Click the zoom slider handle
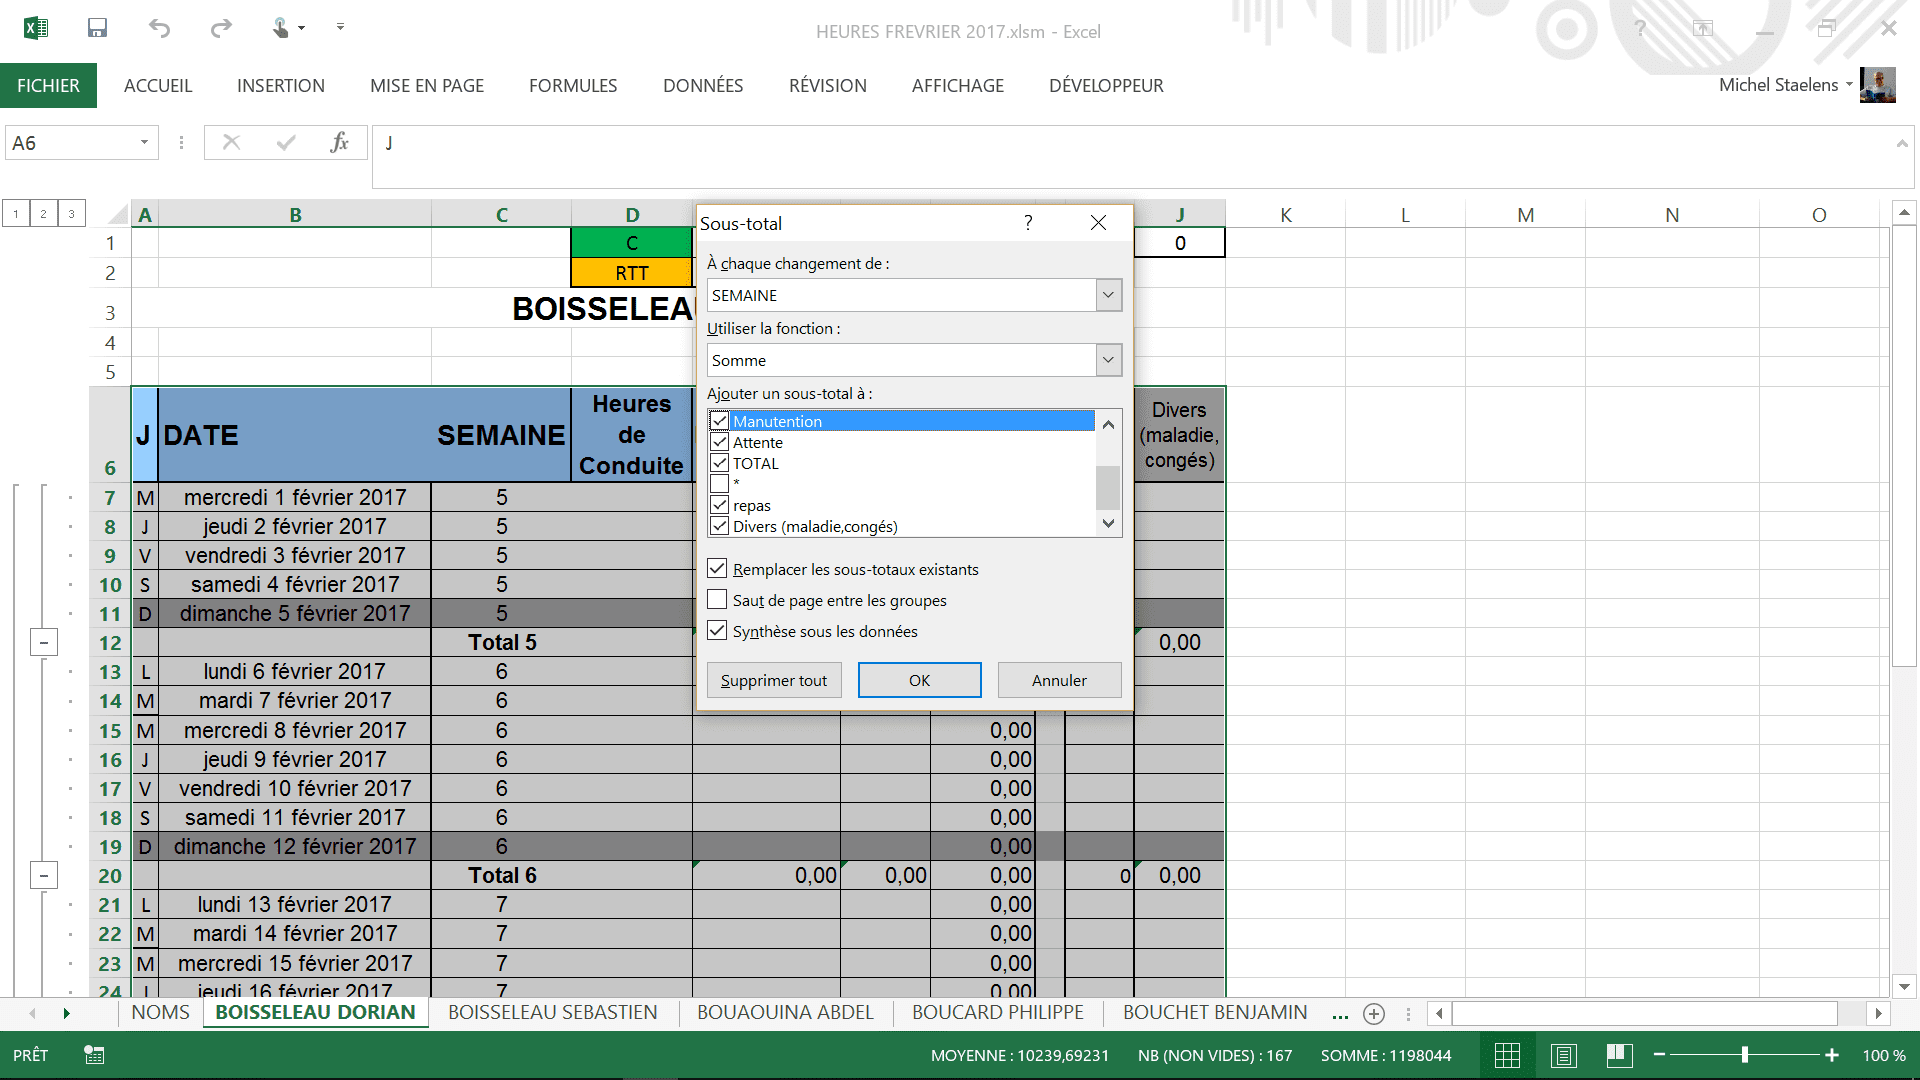Image resolution: width=1920 pixels, height=1080 pixels. point(1744,1055)
